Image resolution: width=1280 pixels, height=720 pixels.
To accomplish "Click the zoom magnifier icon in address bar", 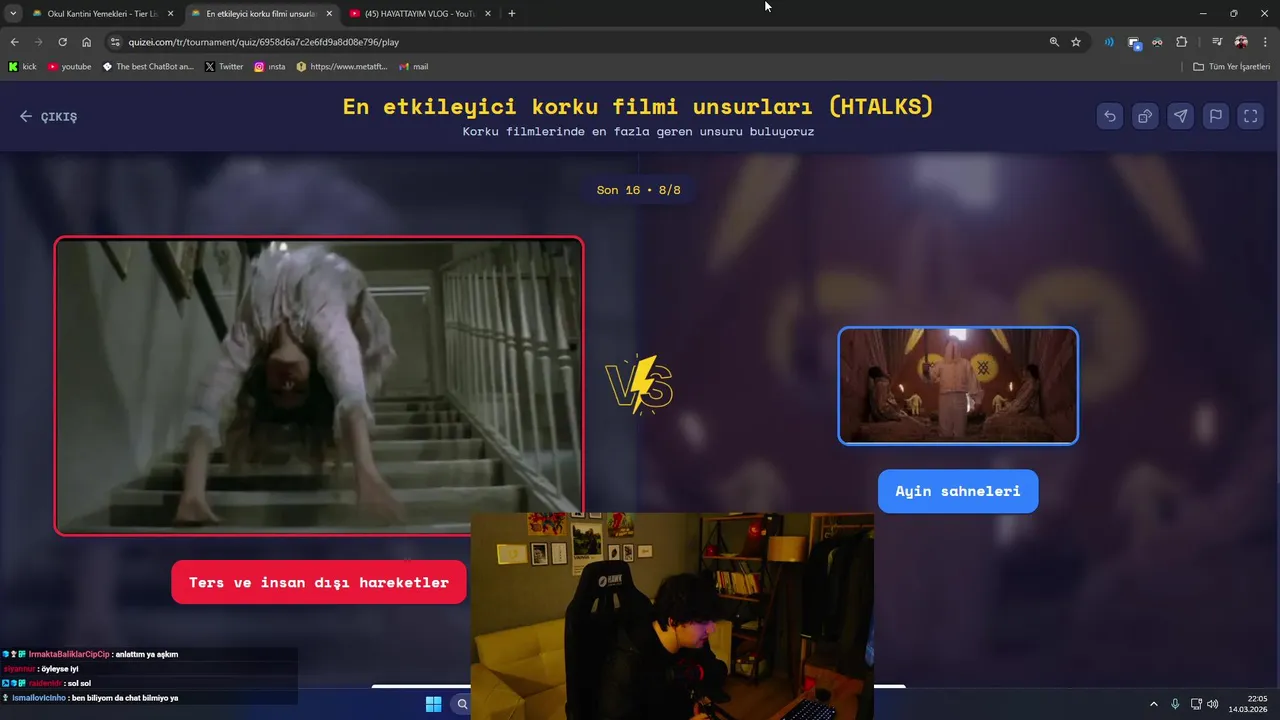I will coord(1054,42).
